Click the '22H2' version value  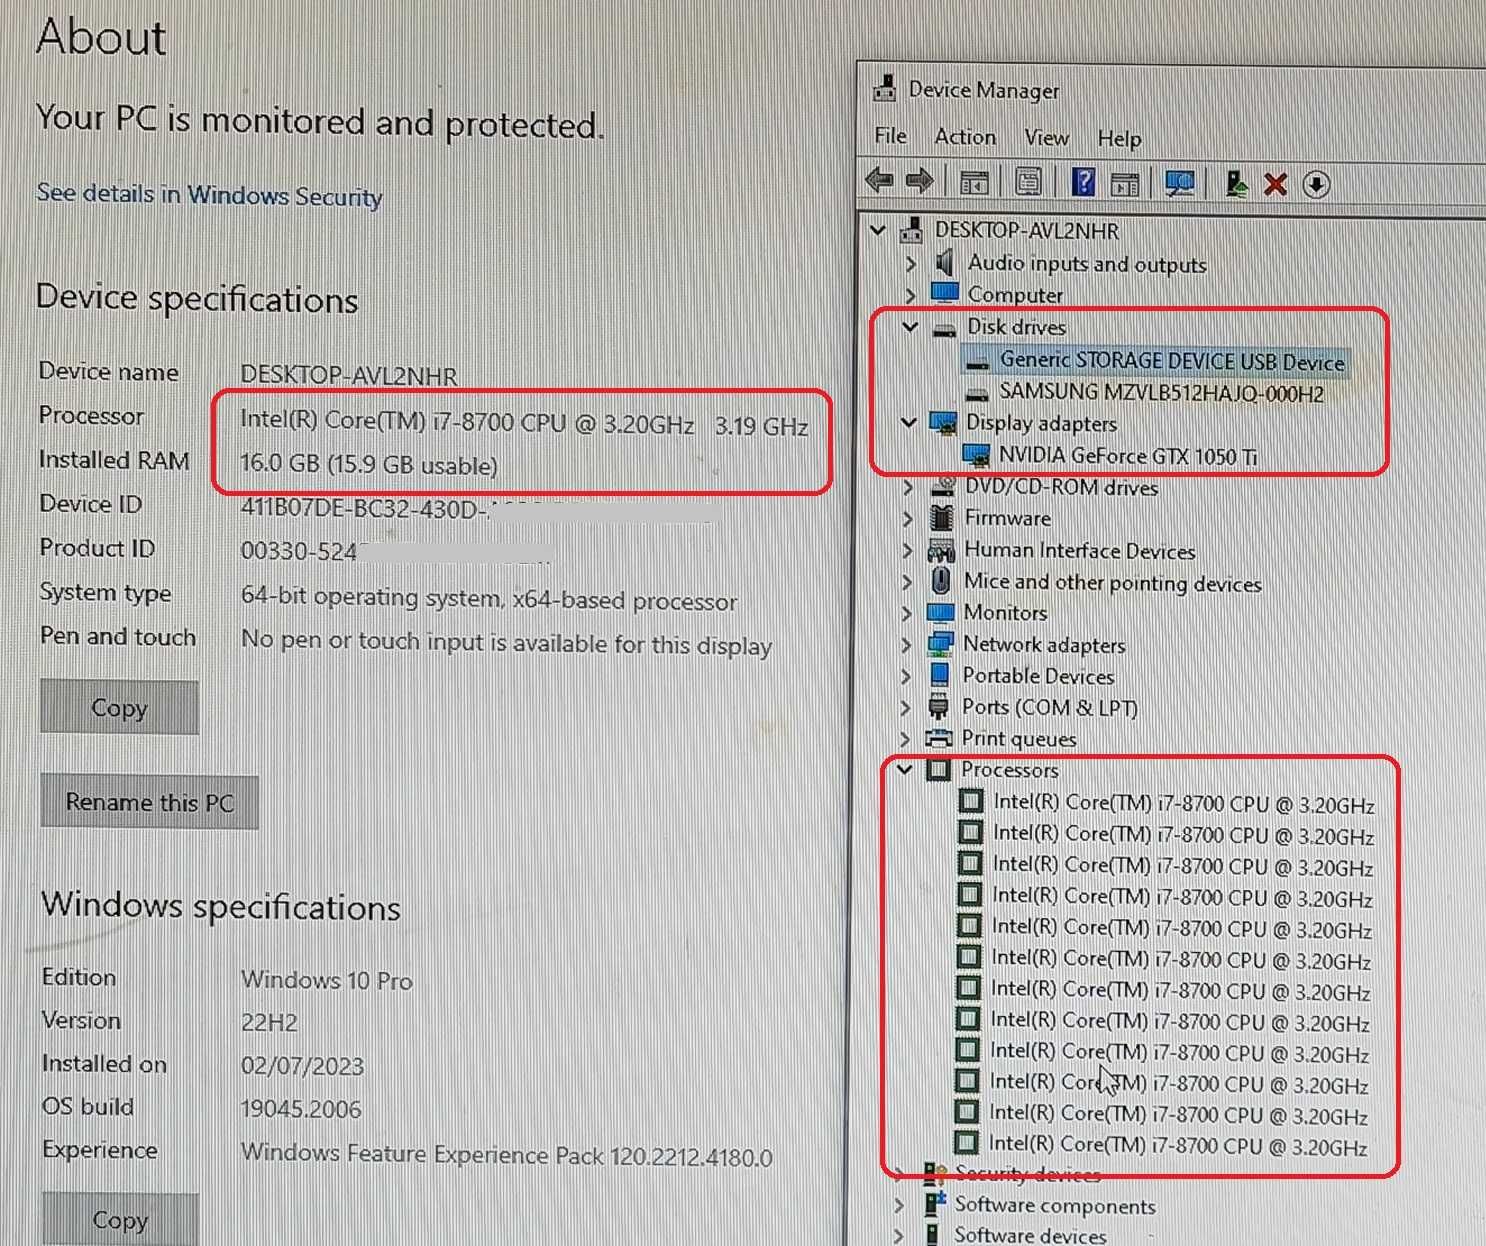(x=269, y=1022)
